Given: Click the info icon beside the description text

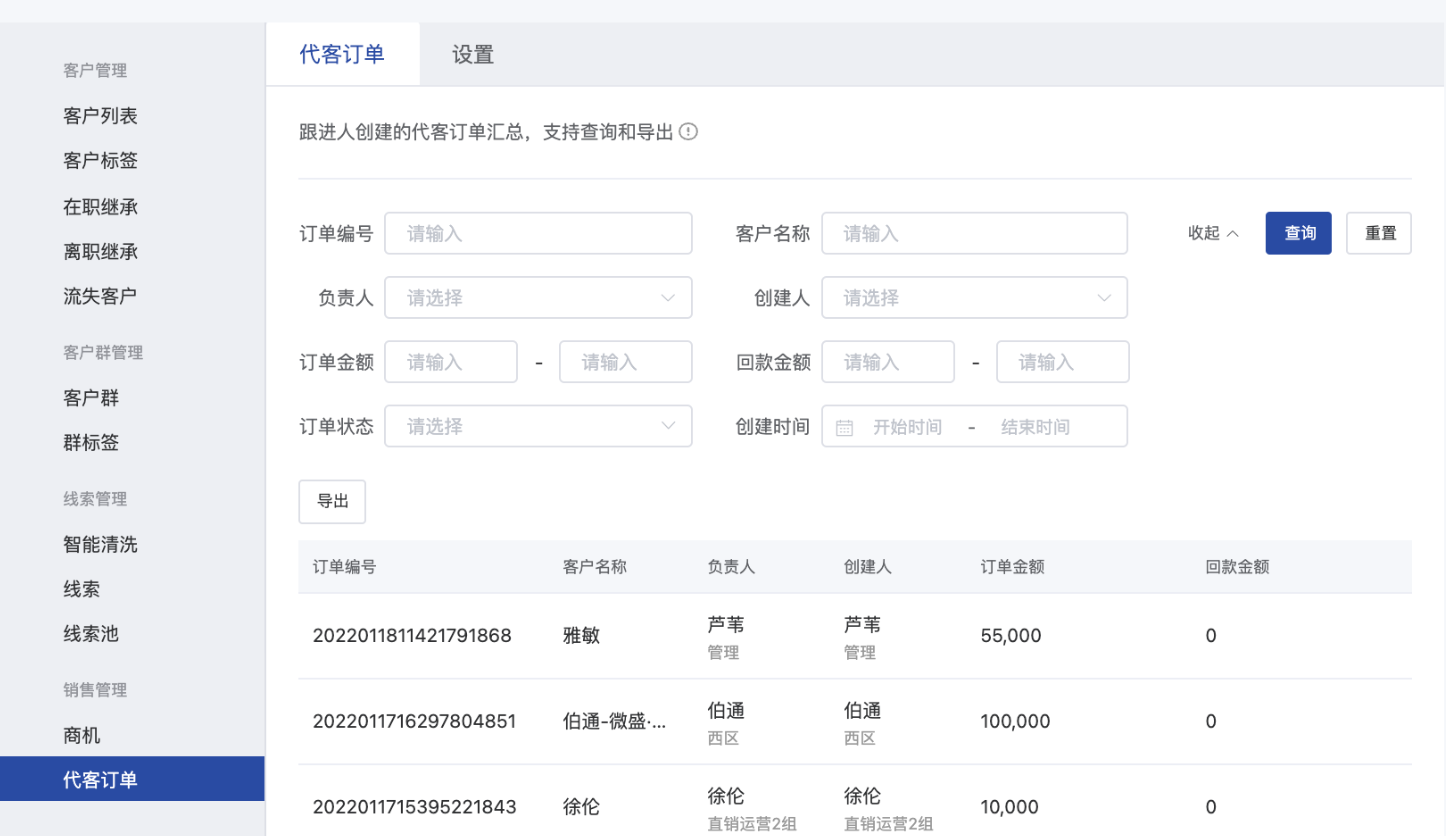Looking at the screenshot, I should [688, 131].
